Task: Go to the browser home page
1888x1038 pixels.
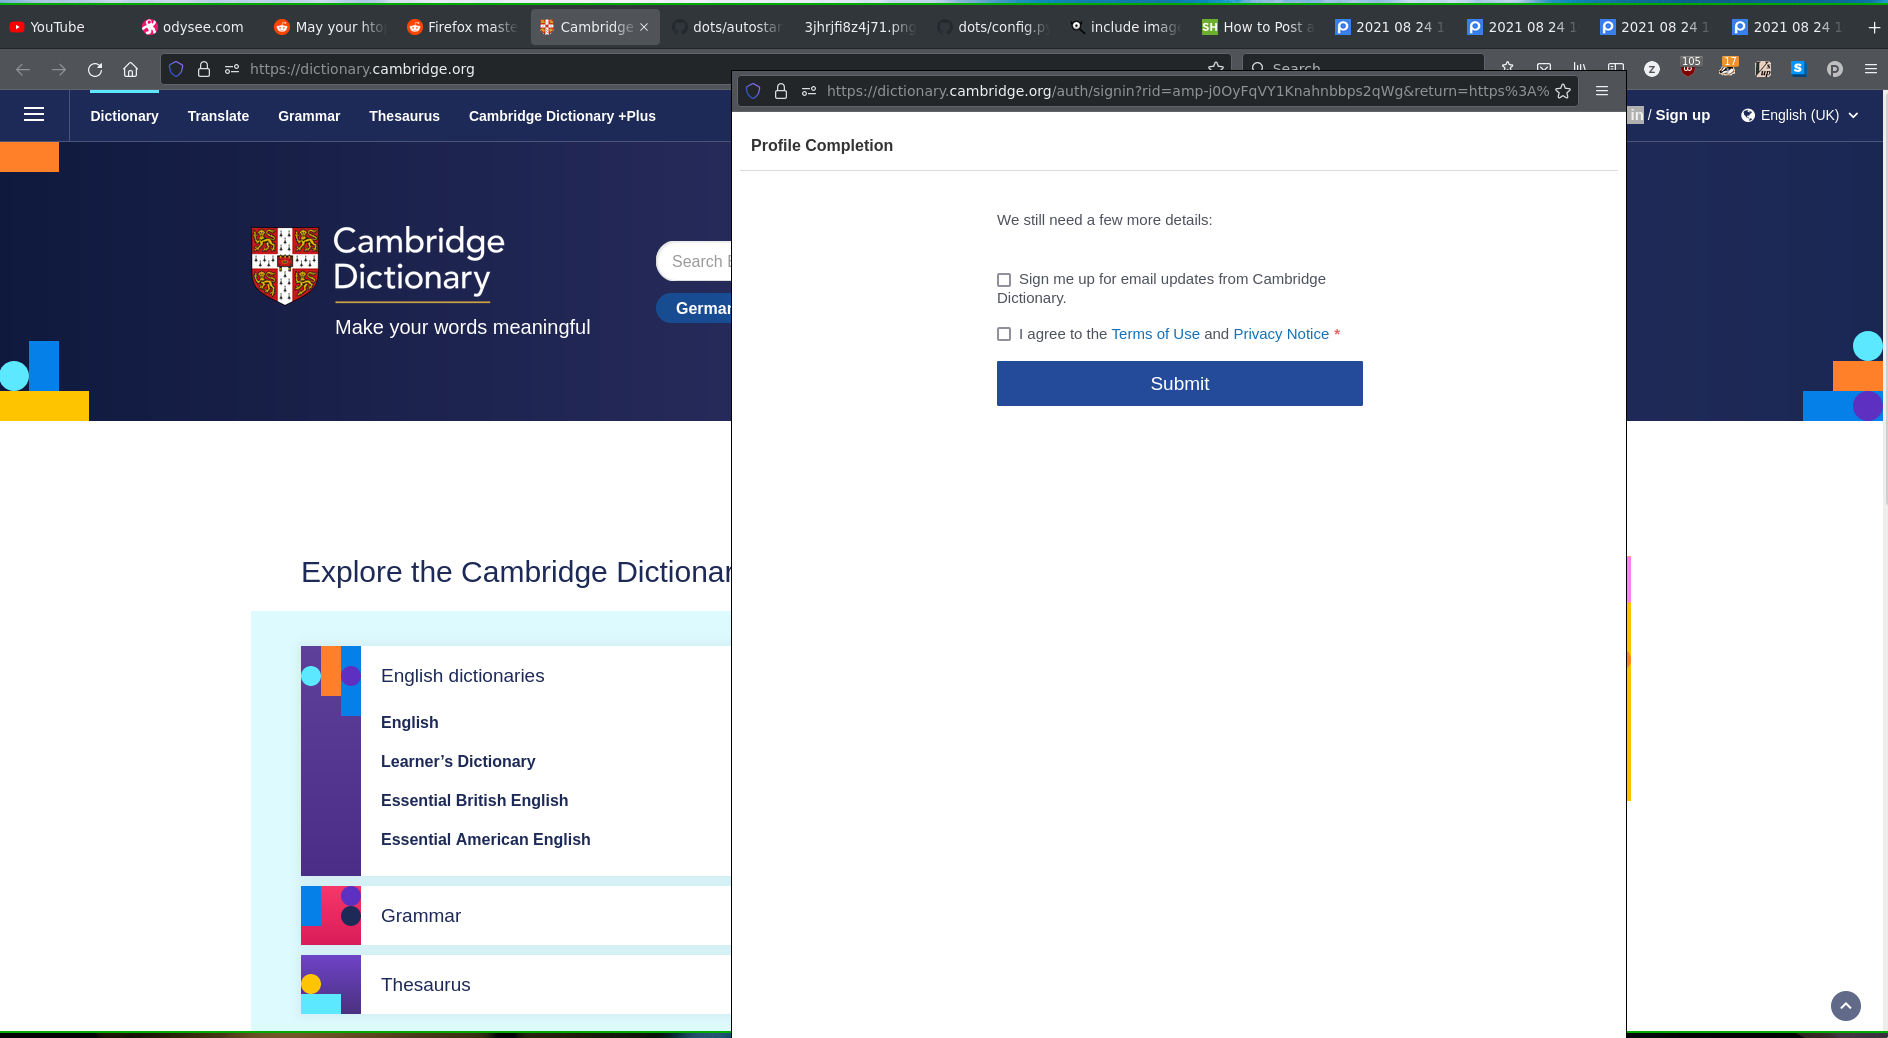Action: pyautogui.click(x=130, y=69)
